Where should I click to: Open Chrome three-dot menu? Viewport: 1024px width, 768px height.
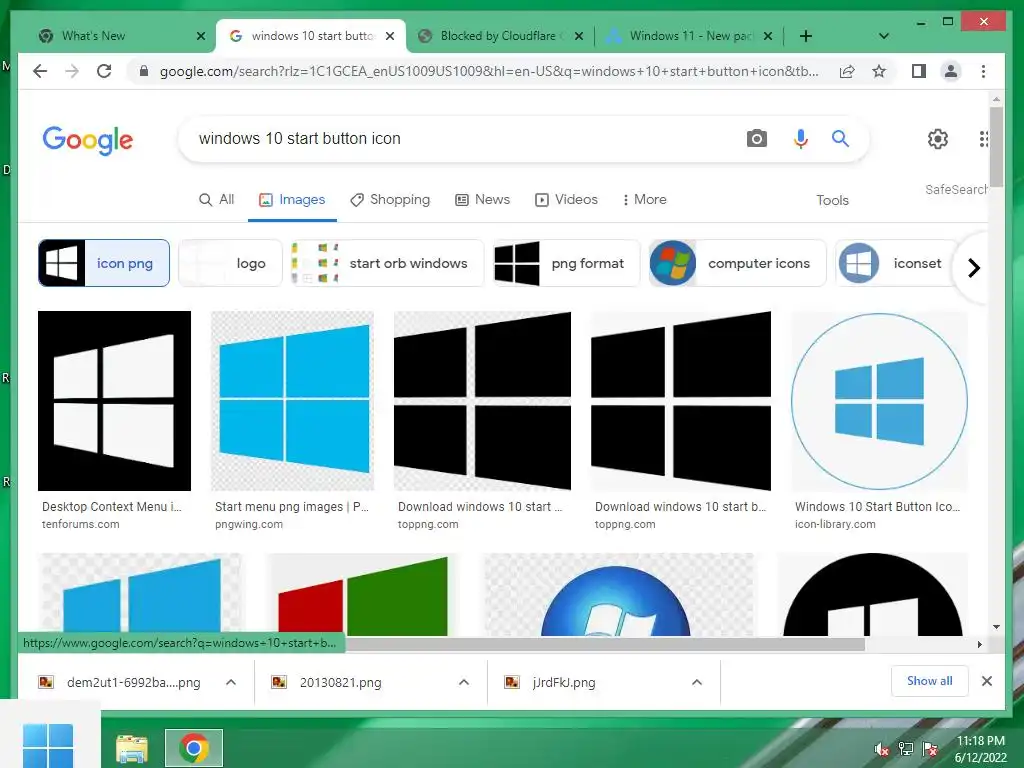(984, 71)
